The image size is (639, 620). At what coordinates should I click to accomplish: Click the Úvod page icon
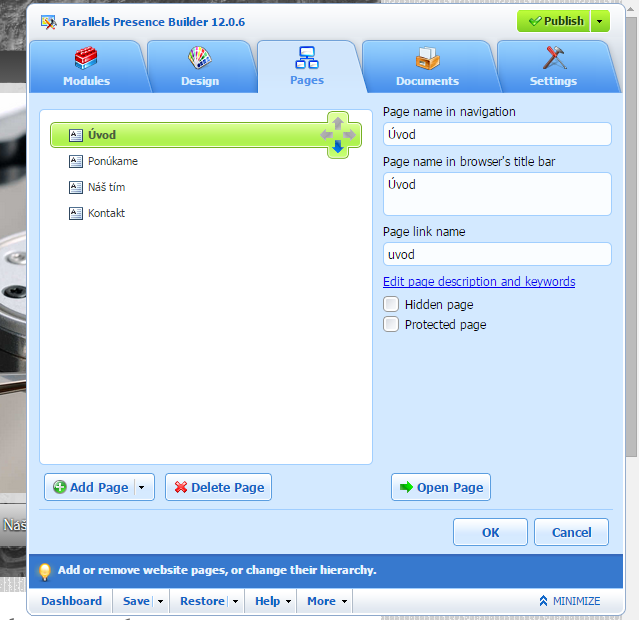point(76,135)
